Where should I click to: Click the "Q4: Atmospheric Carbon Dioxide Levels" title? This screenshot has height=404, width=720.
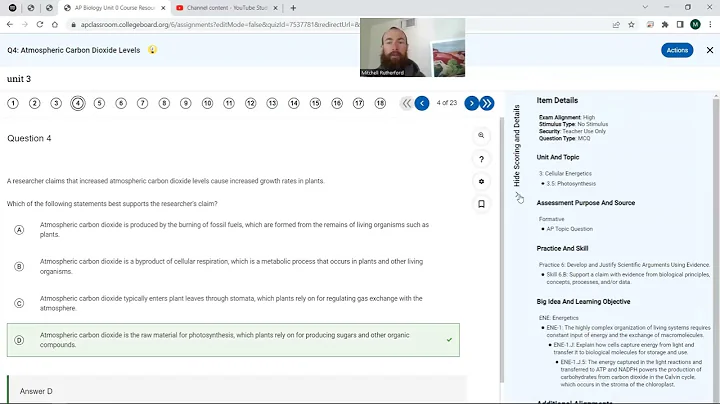pyautogui.click(x=73, y=50)
